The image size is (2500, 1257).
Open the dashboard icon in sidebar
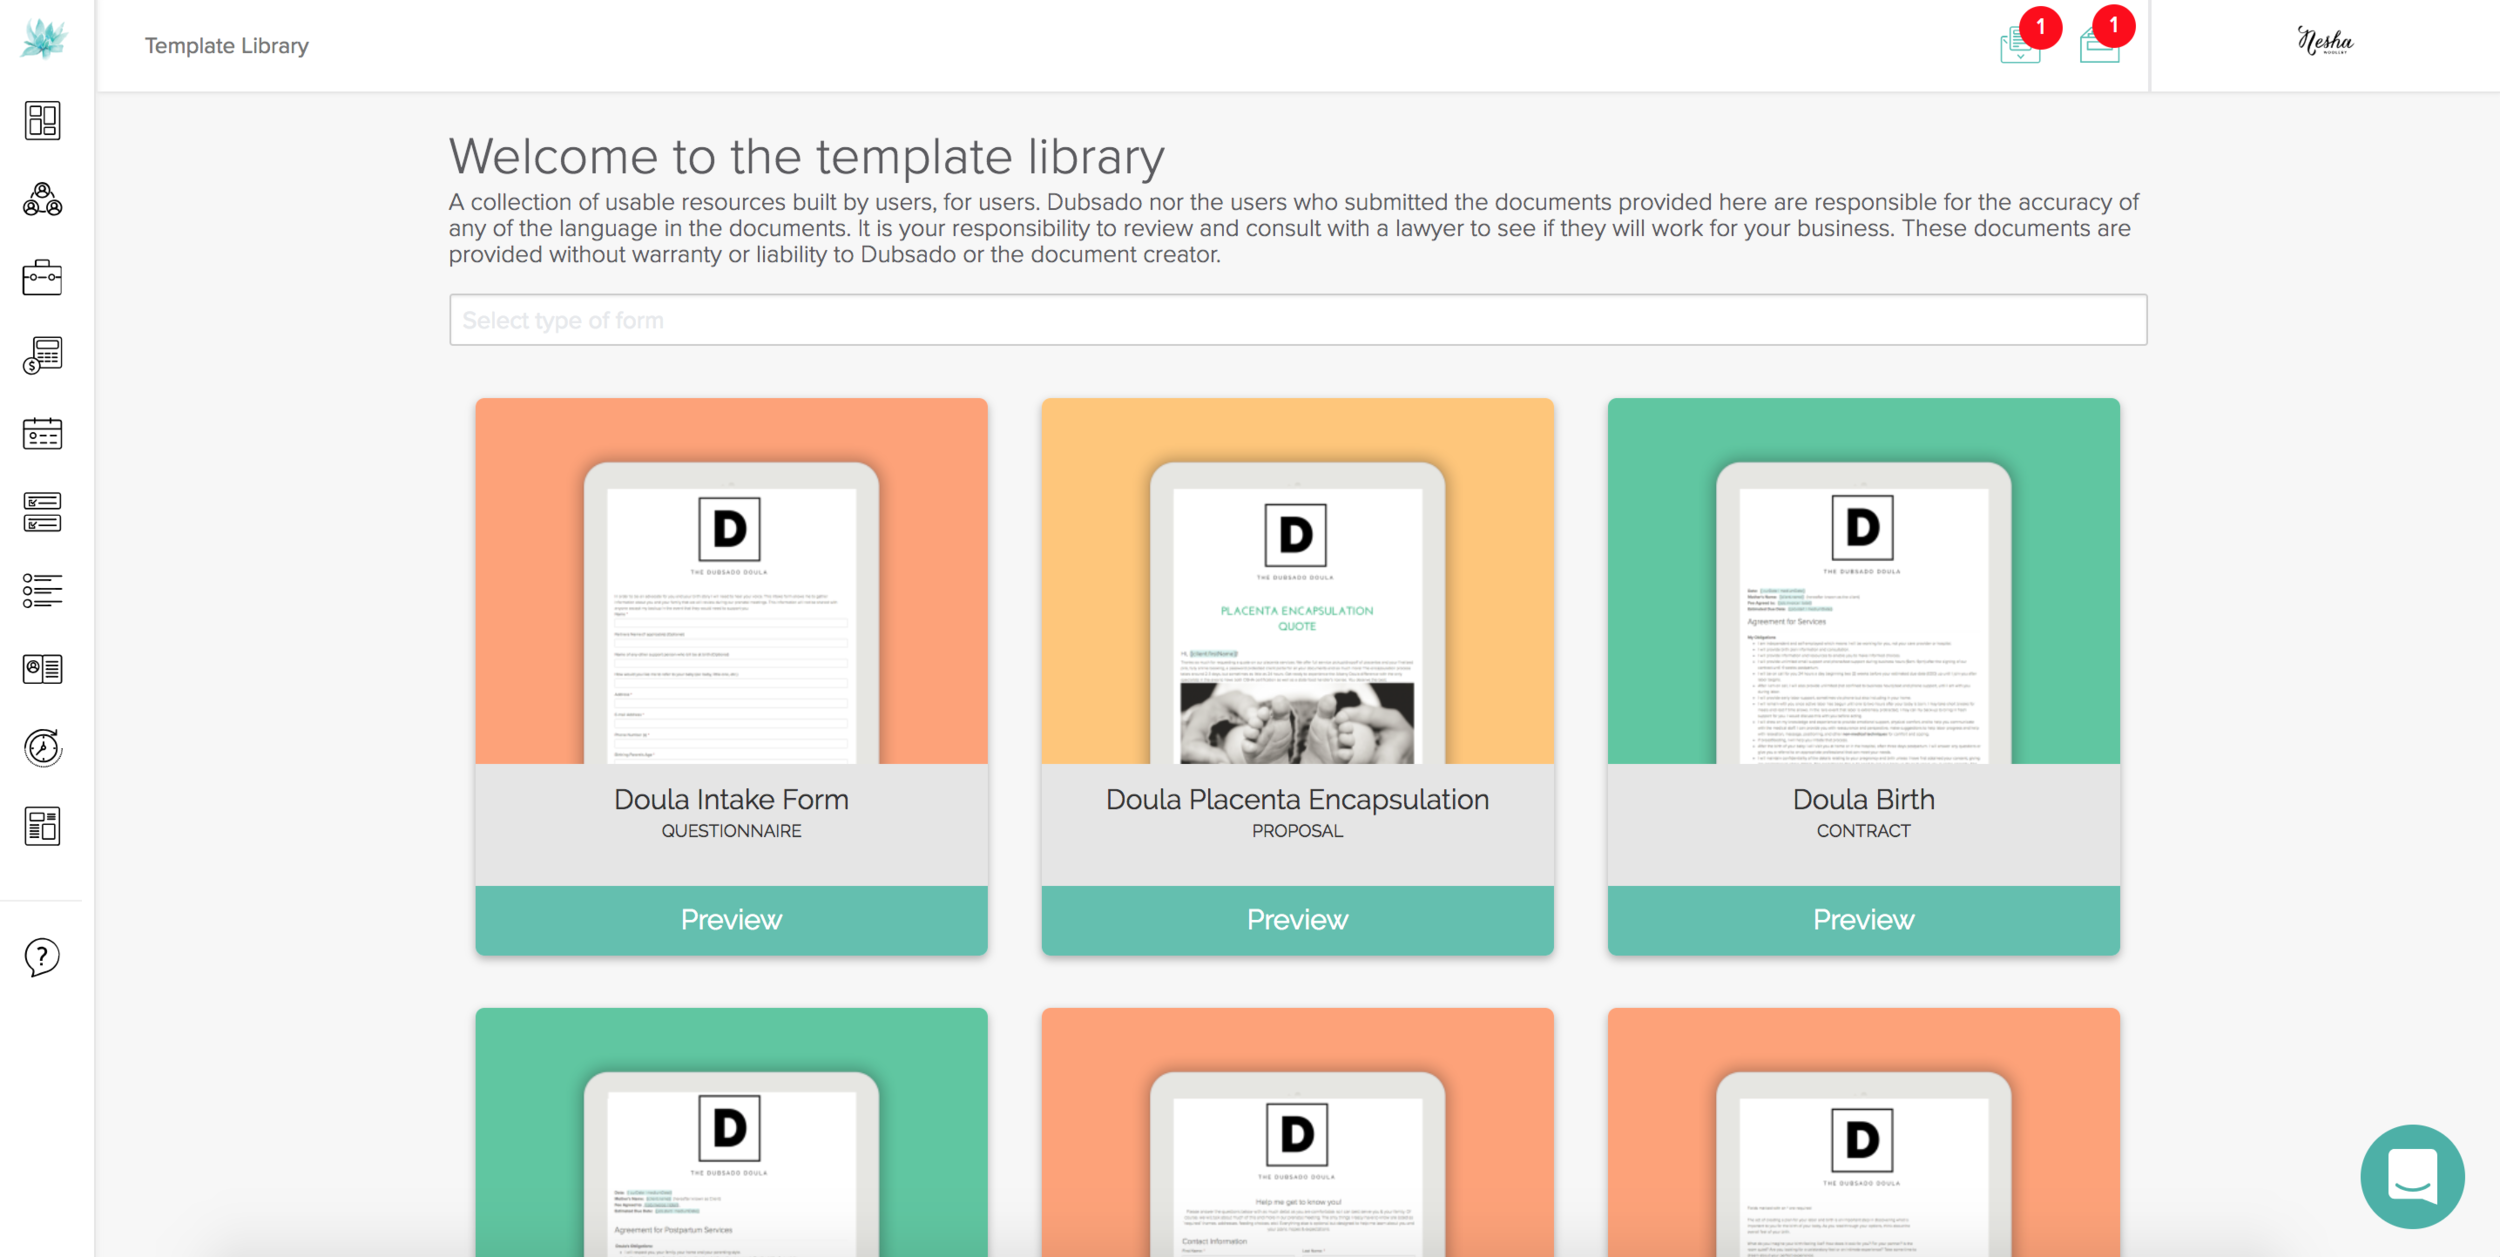pos(42,121)
